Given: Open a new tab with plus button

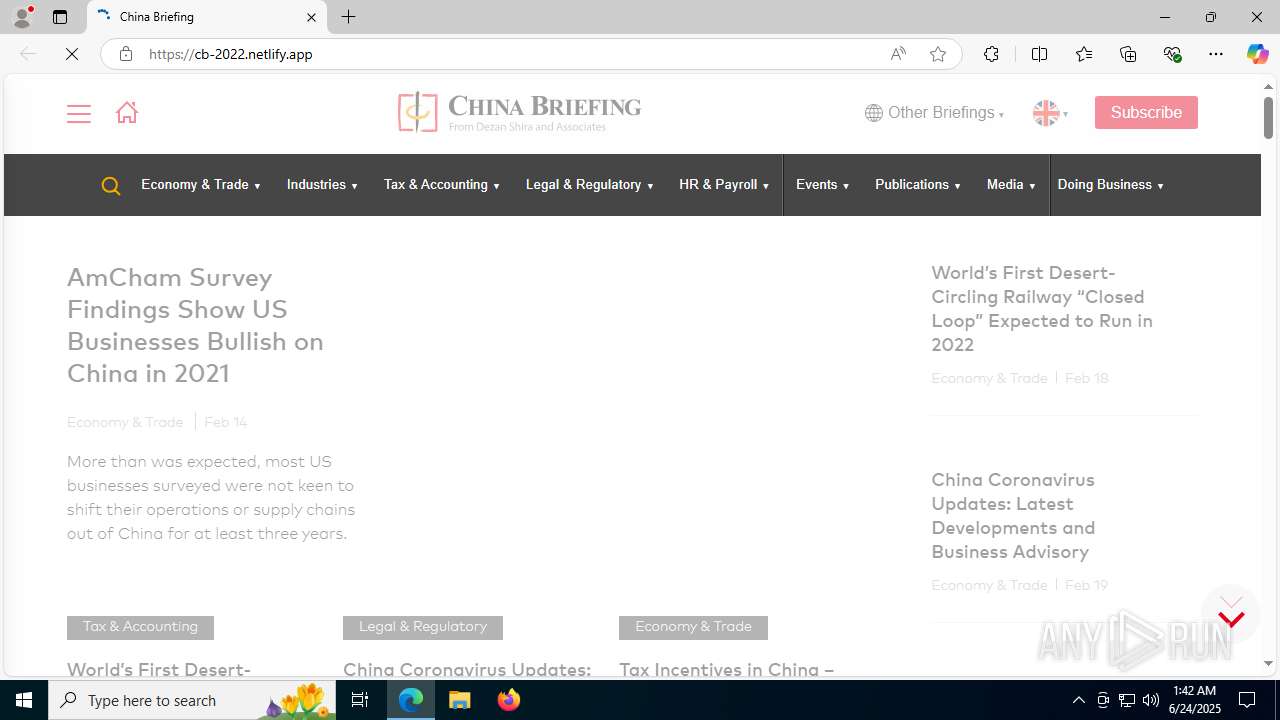Looking at the screenshot, I should point(348,17).
